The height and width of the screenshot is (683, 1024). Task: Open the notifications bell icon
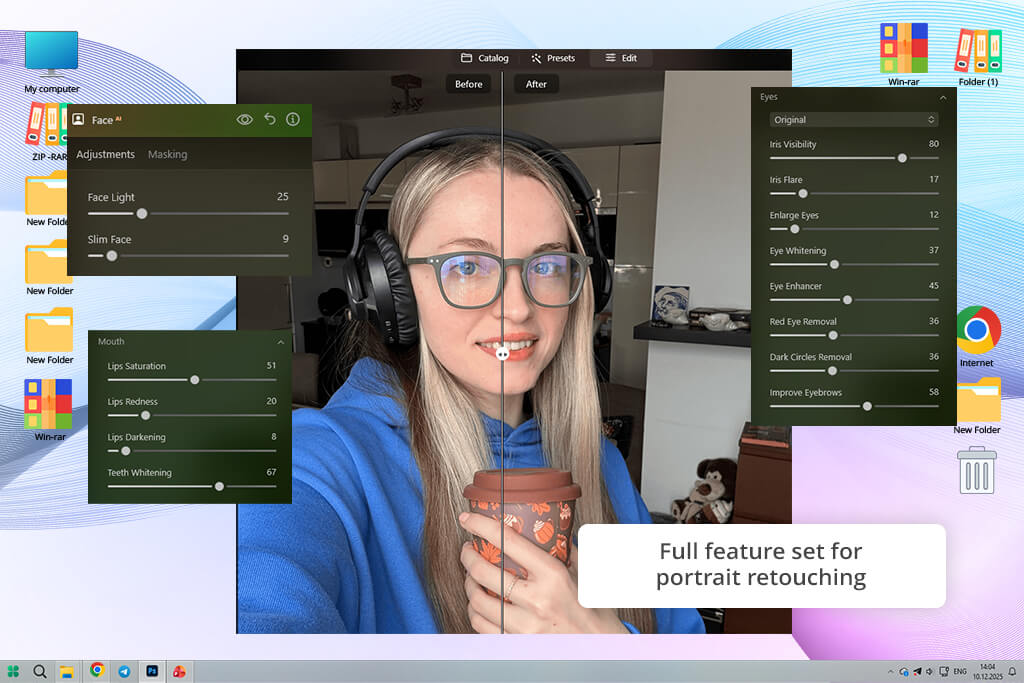point(1012,672)
